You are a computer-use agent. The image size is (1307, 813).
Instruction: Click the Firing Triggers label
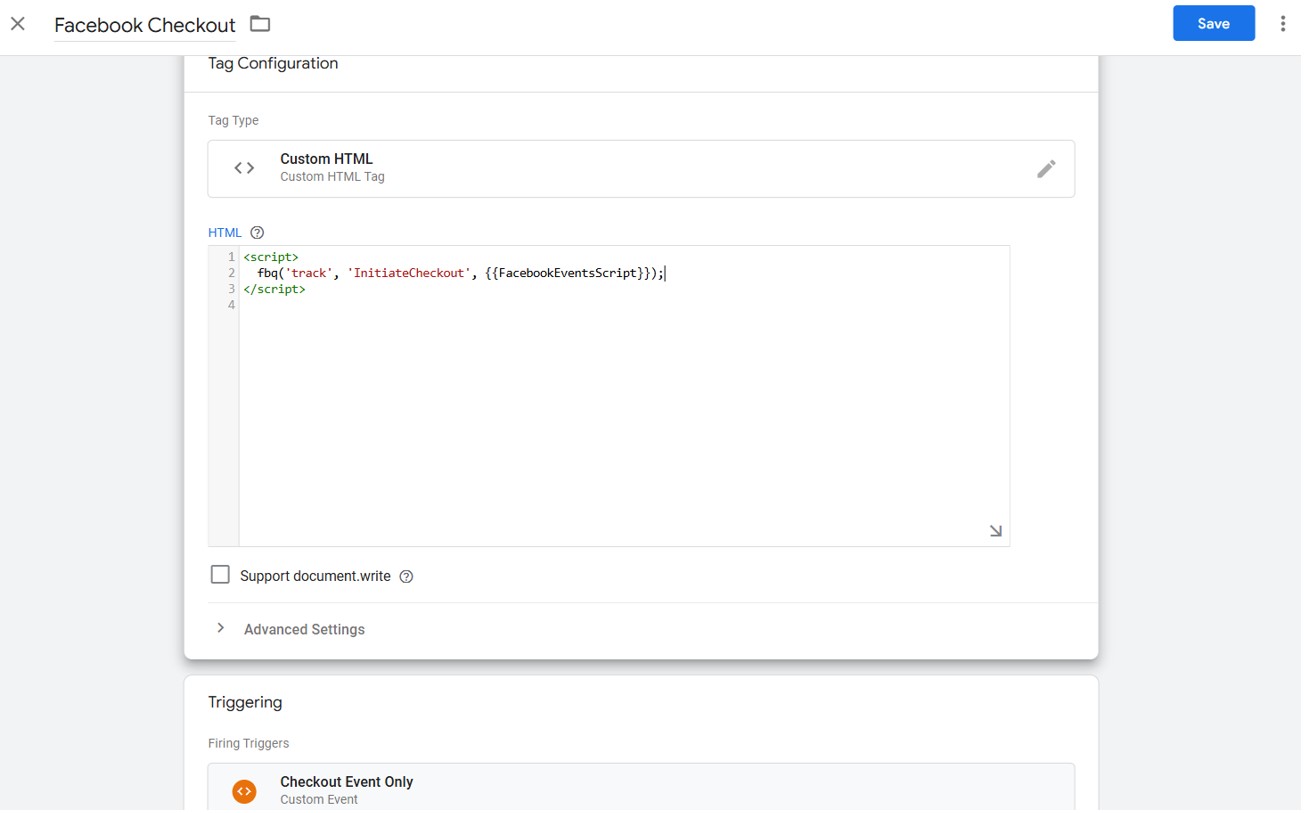click(248, 744)
